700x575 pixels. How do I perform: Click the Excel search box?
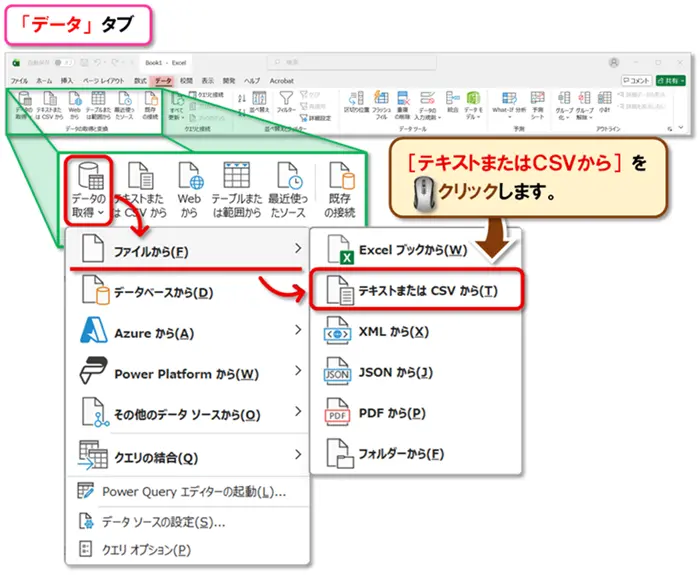click(x=352, y=62)
